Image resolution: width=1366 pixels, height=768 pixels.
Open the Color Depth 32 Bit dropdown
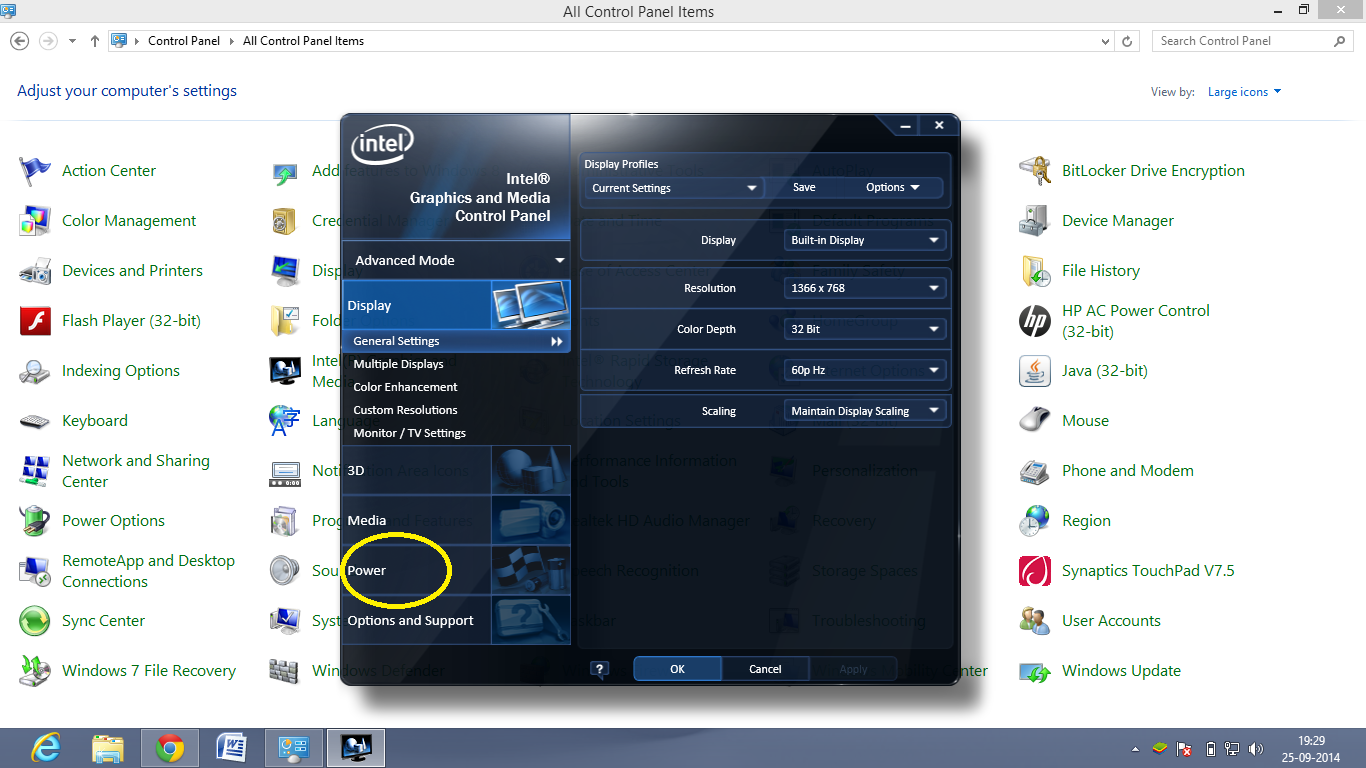[x=865, y=329]
